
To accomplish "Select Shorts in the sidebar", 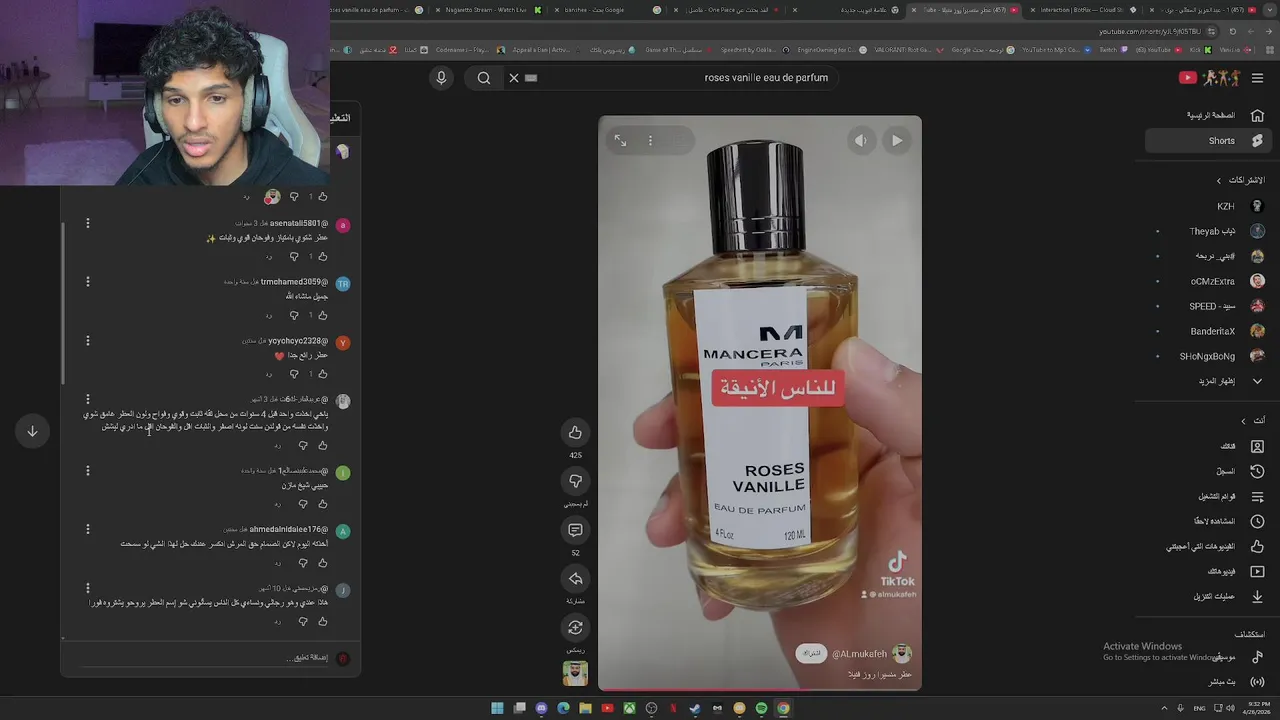I will pyautogui.click(x=1209, y=141).
